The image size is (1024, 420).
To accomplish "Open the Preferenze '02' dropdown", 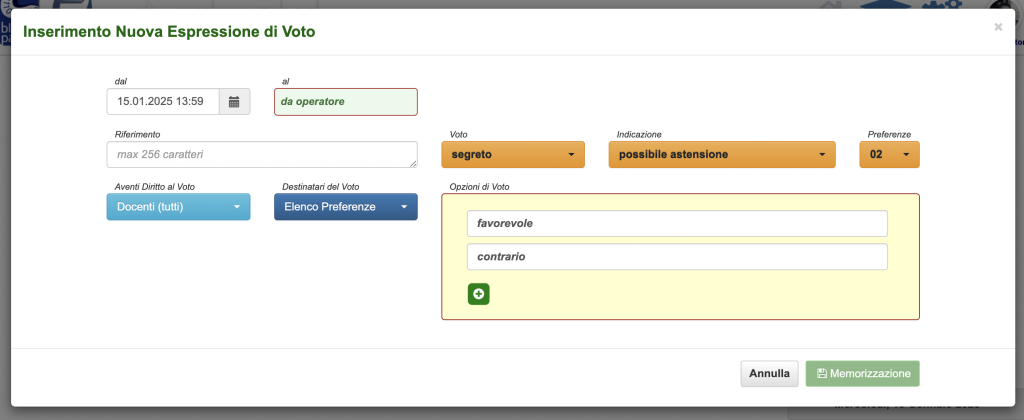I will pos(889,155).
